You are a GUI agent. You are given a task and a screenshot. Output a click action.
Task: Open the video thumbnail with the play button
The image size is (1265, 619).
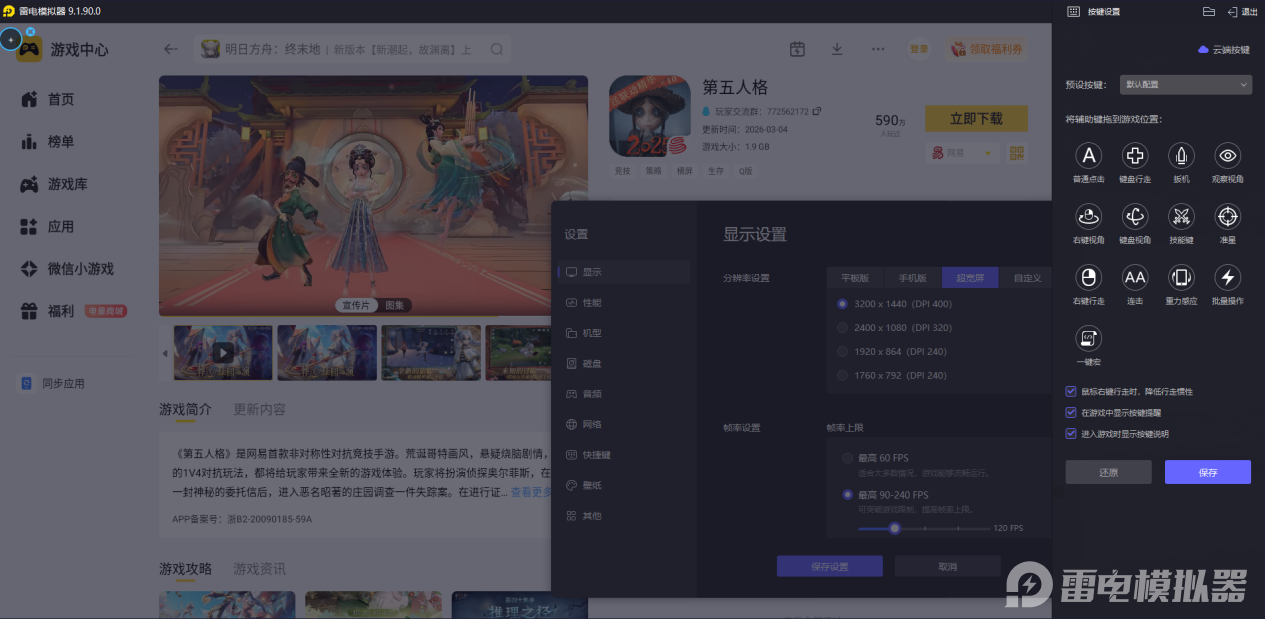point(223,353)
